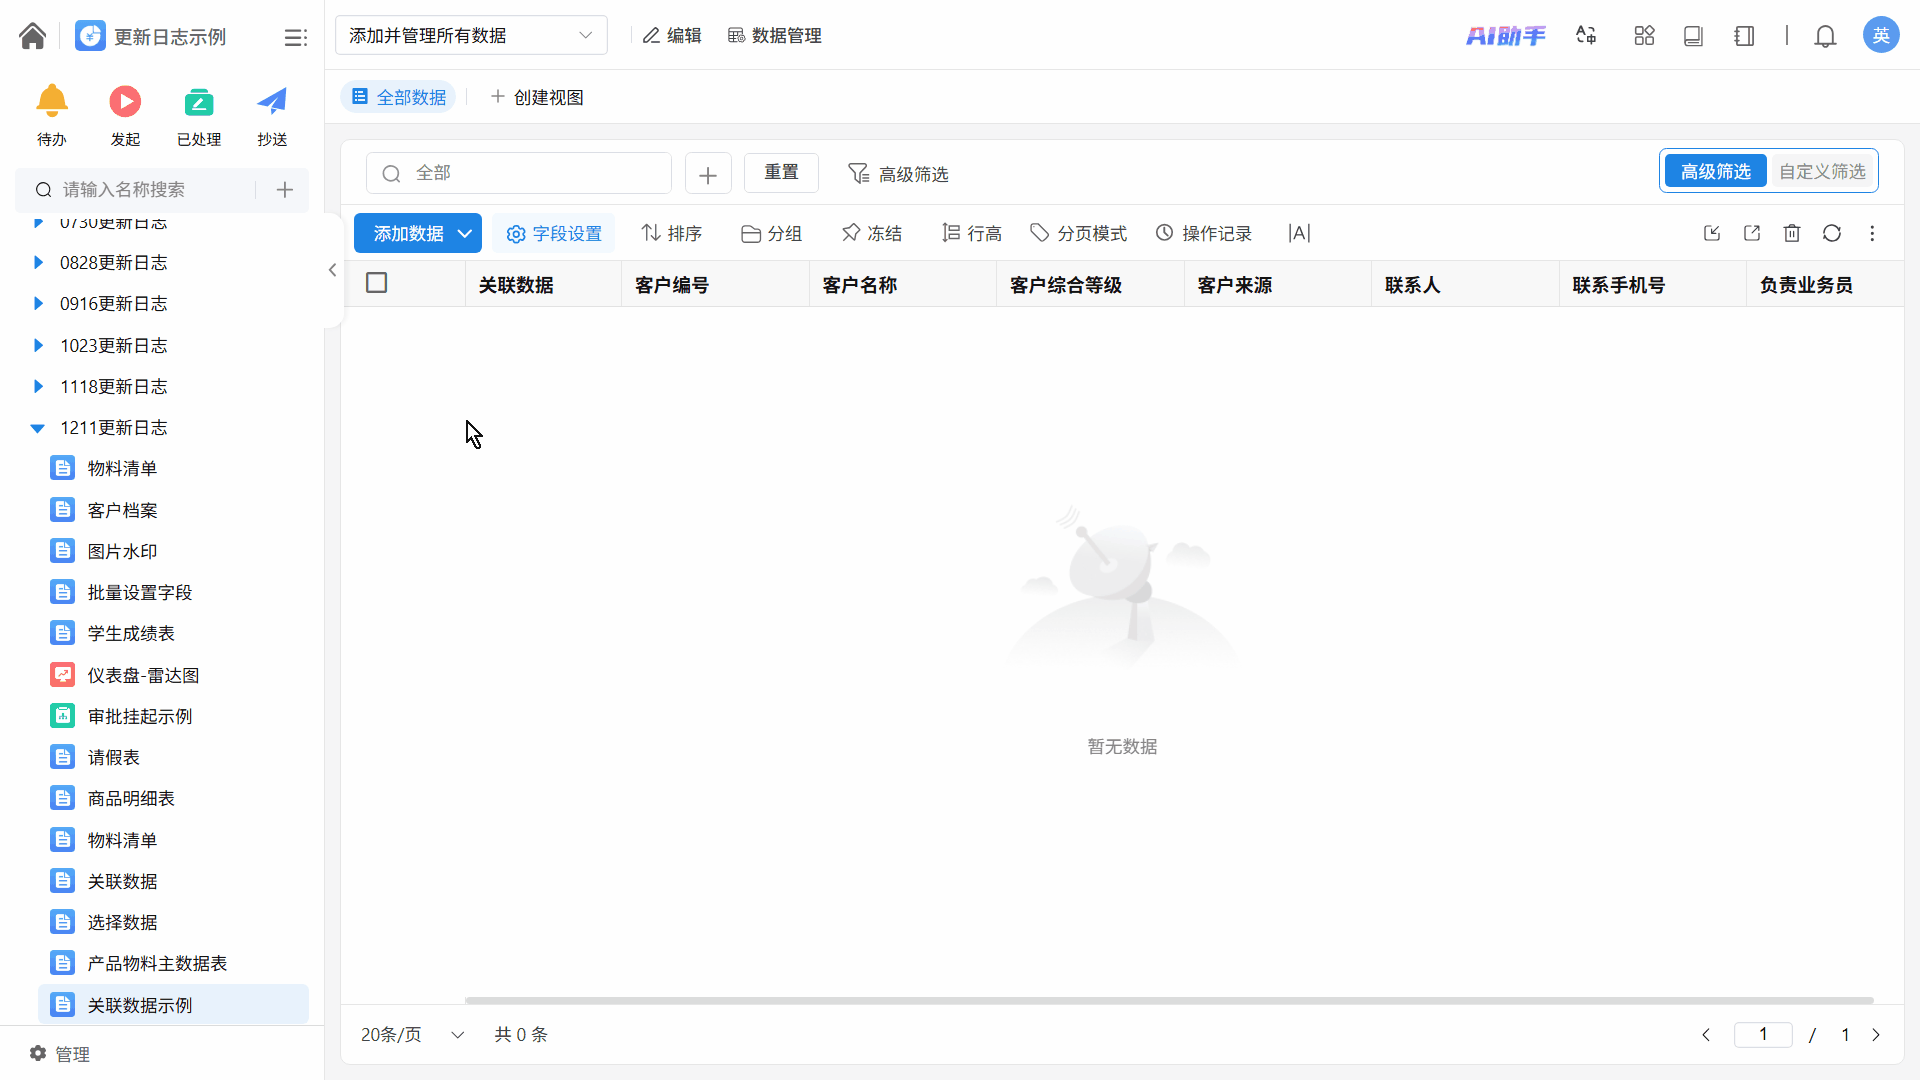Click the home icon
This screenshot has height=1080, width=1920.
(32, 36)
